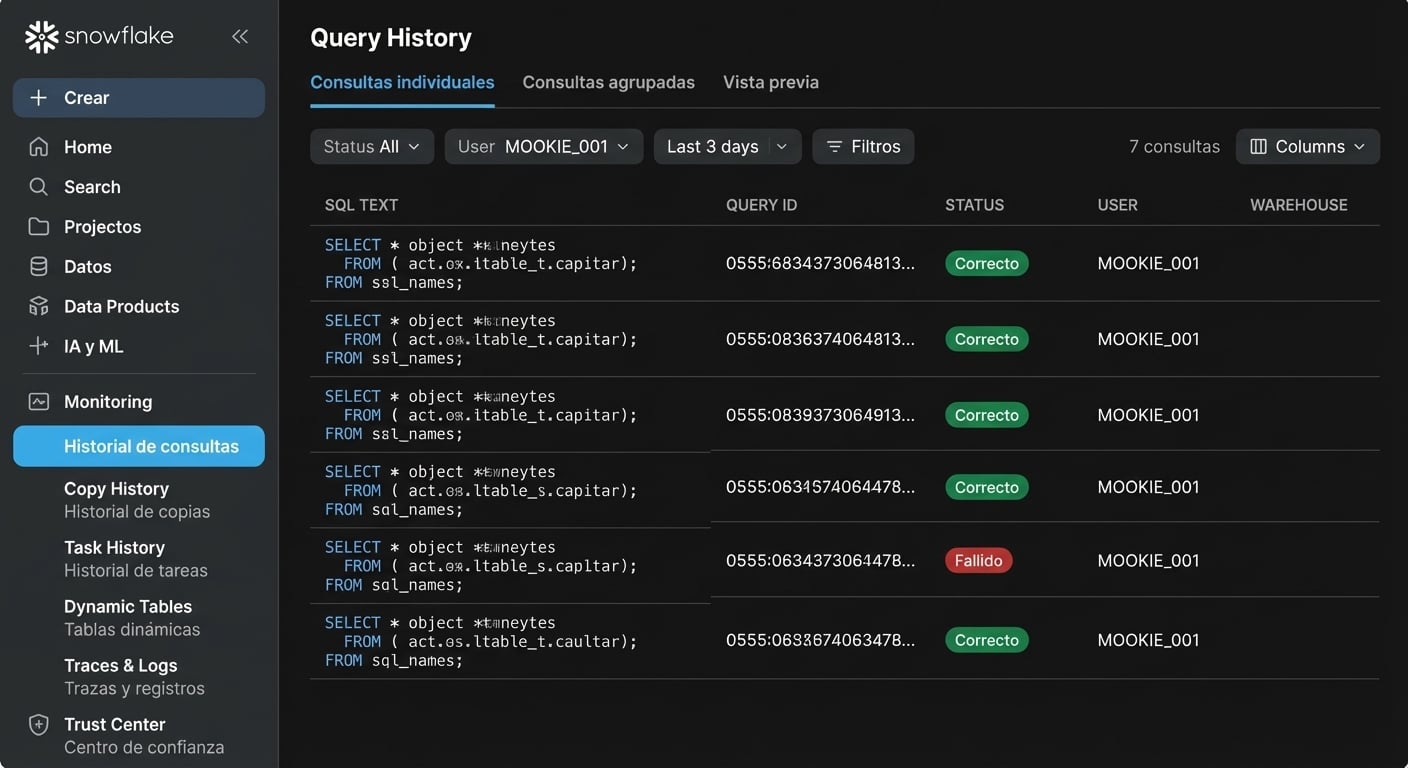Open Last 3 days dropdown
The height and width of the screenshot is (768, 1408).
point(728,147)
